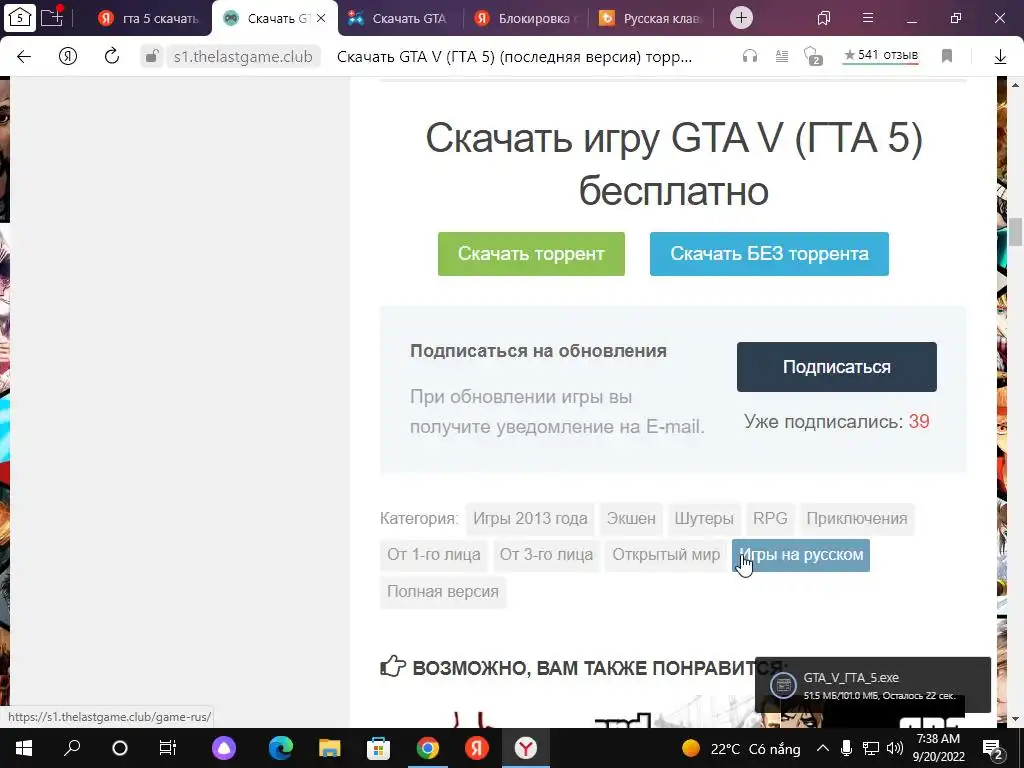Click the microphone tray icon
Image resolution: width=1024 pixels, height=768 pixels.
tap(846, 748)
